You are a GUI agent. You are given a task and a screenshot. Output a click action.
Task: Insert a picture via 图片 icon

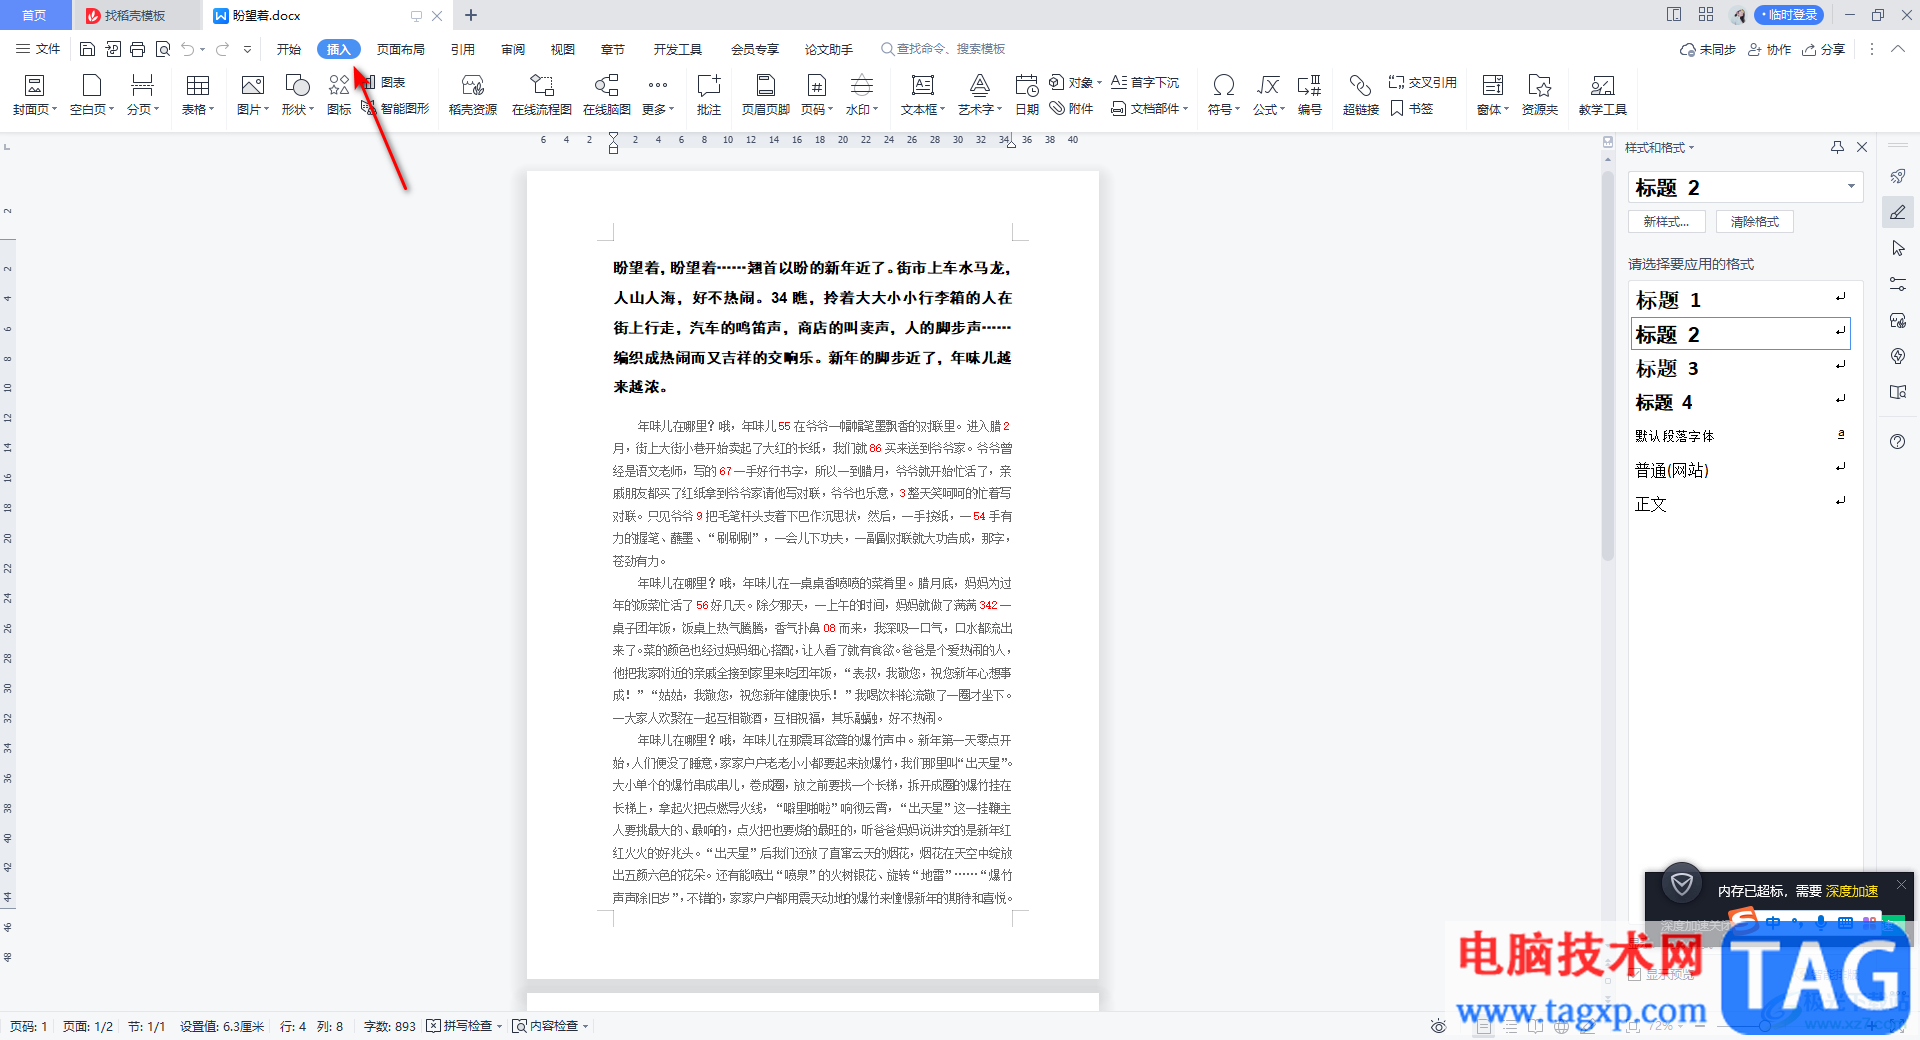253,95
